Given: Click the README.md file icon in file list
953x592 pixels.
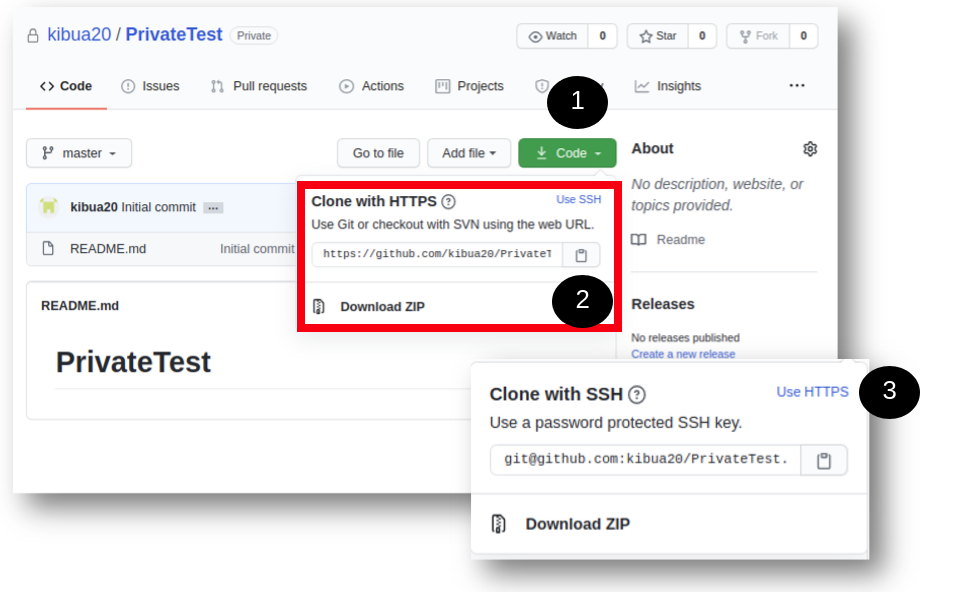Looking at the screenshot, I should click(48, 249).
